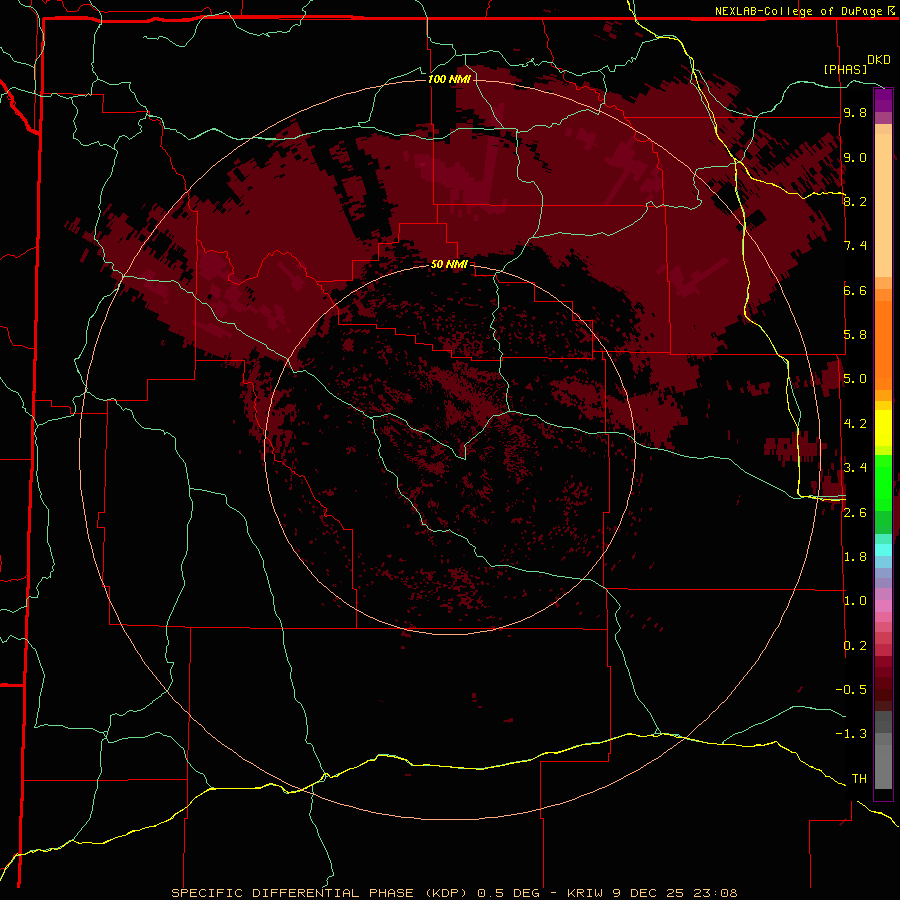Pick the pink band of the color scale

click(x=883, y=605)
